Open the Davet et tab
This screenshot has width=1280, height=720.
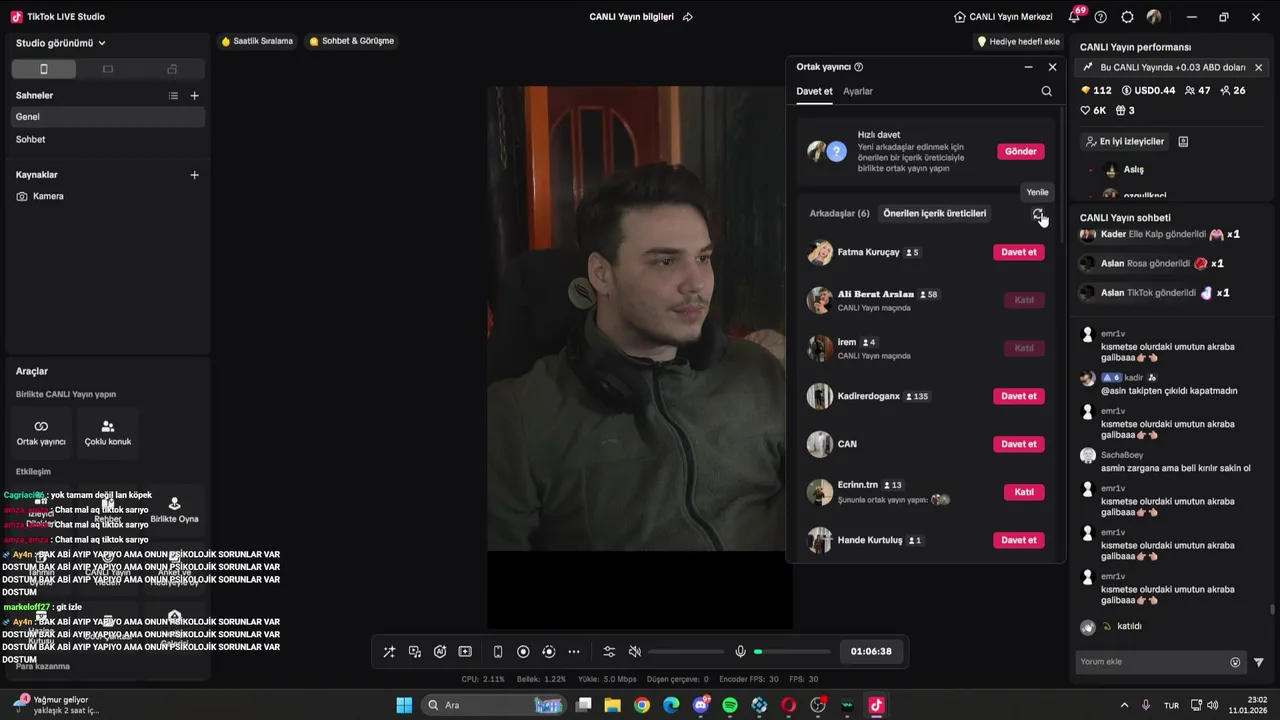click(814, 91)
